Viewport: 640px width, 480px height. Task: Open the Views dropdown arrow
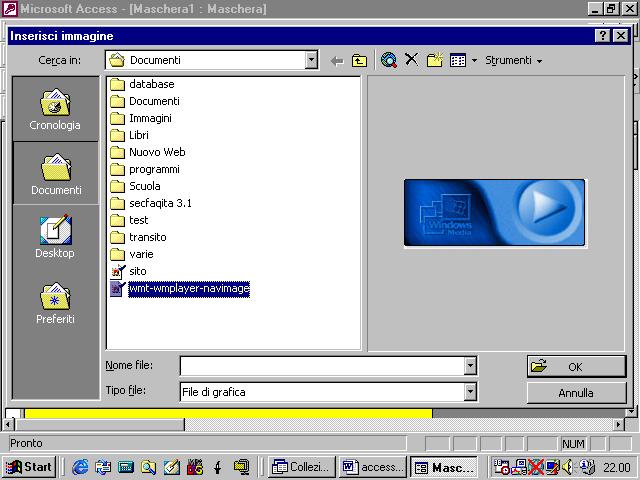474,61
